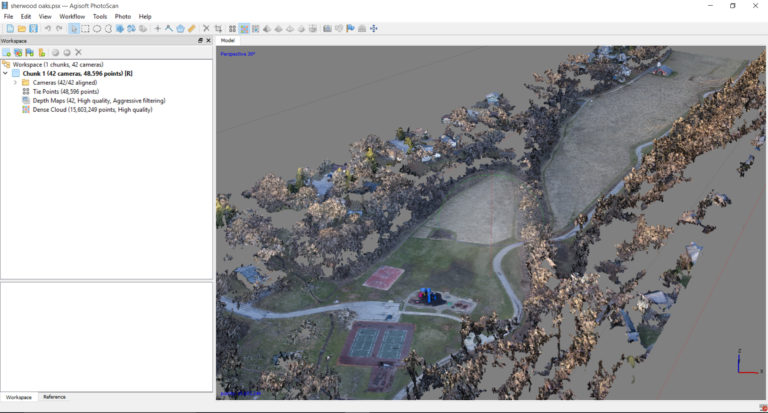Viewport: 768px width, 413px height.
Task: Open a project via folder icon
Action: click(x=22, y=28)
